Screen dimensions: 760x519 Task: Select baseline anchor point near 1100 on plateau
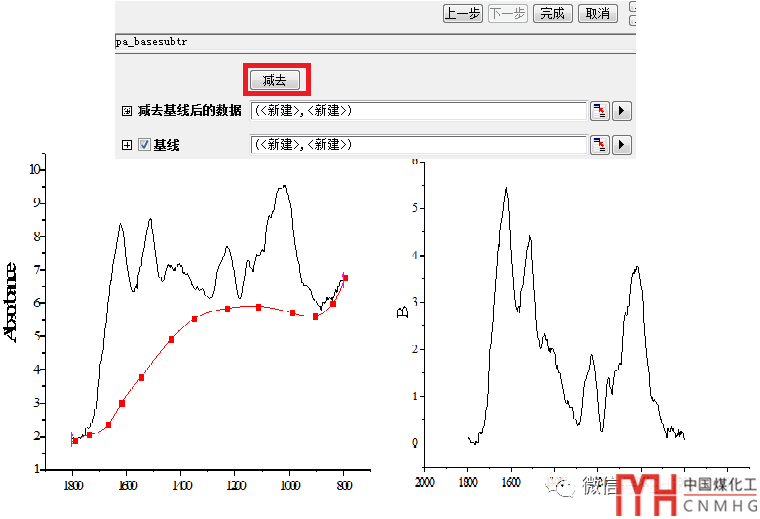(258, 308)
